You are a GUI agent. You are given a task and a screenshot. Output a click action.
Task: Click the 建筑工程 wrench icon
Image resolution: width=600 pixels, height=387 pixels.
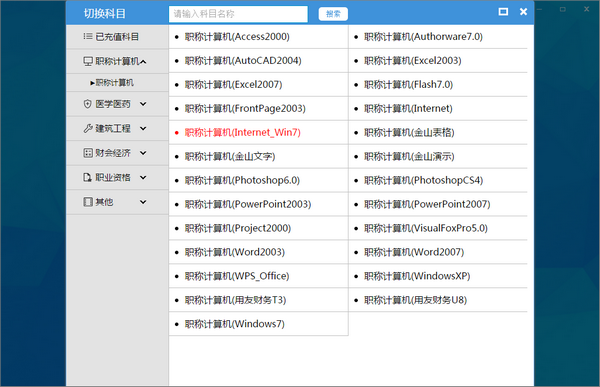click(88, 129)
